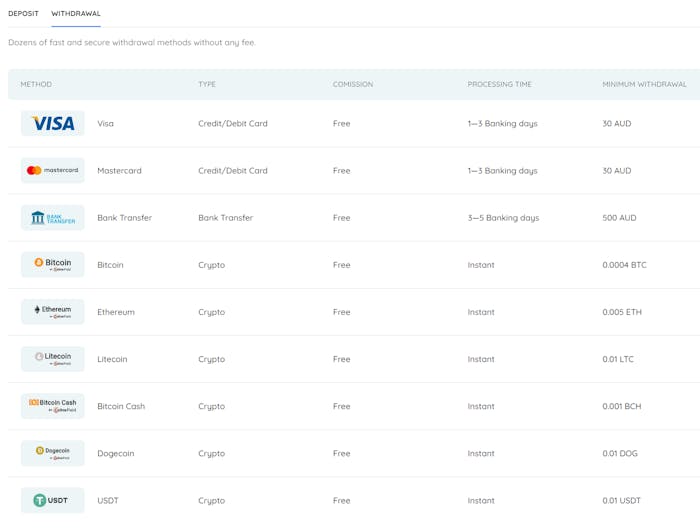700x528 pixels.
Task: Select the Comission column header
Action: pyautogui.click(x=353, y=85)
